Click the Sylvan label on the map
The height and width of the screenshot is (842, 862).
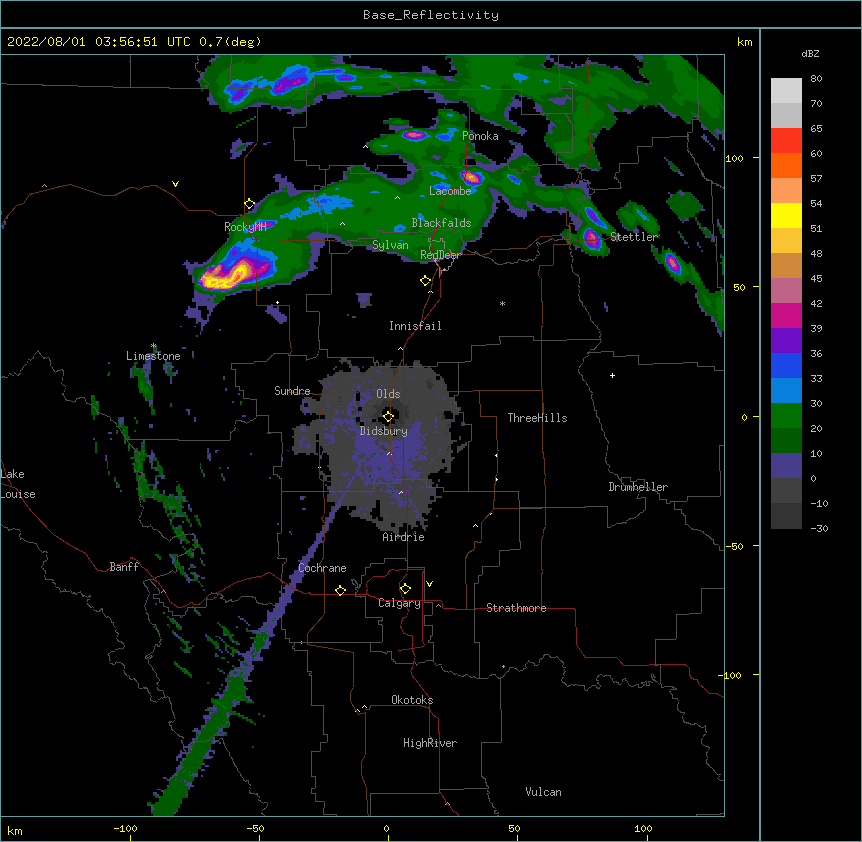pos(390,245)
